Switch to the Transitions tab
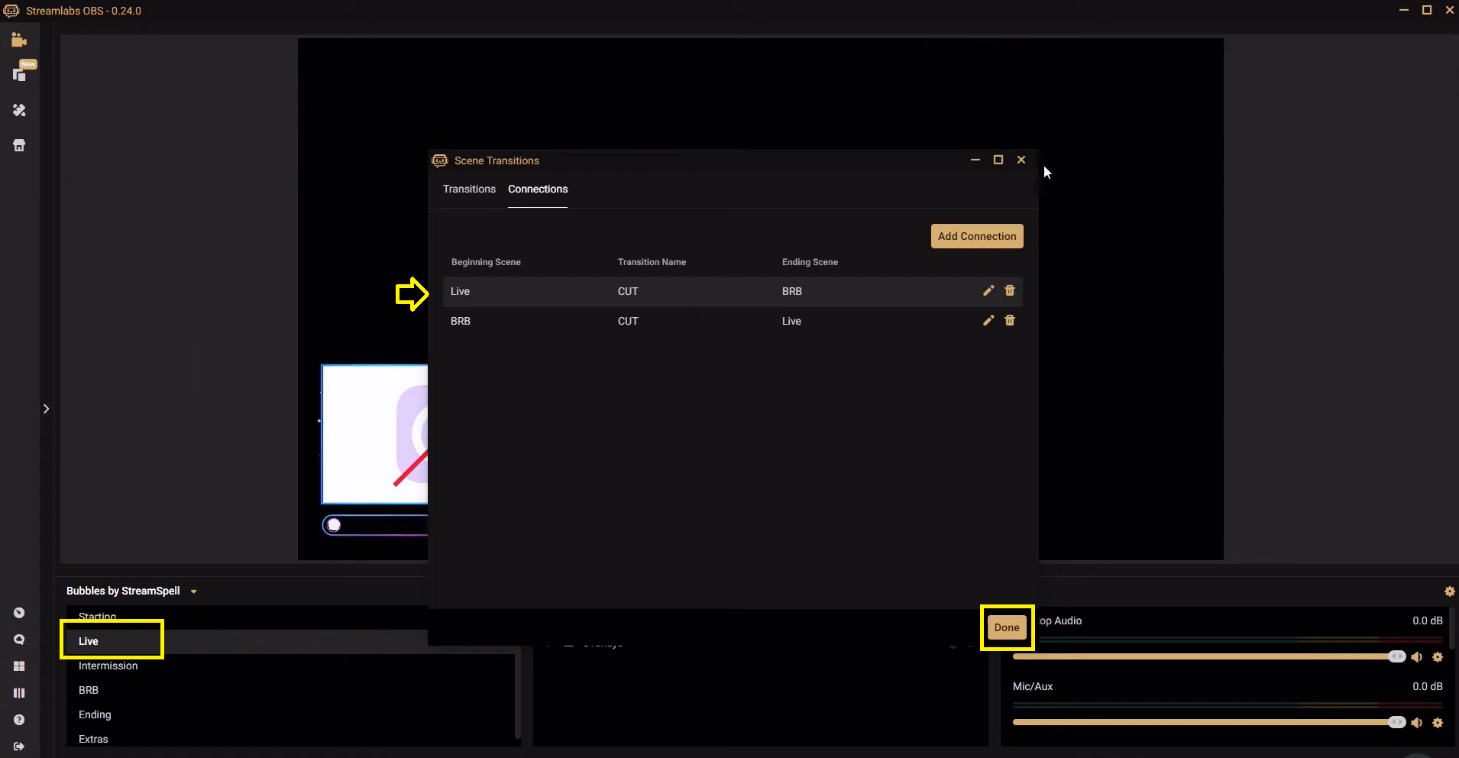Screen dimensions: 1459x758 point(469,189)
